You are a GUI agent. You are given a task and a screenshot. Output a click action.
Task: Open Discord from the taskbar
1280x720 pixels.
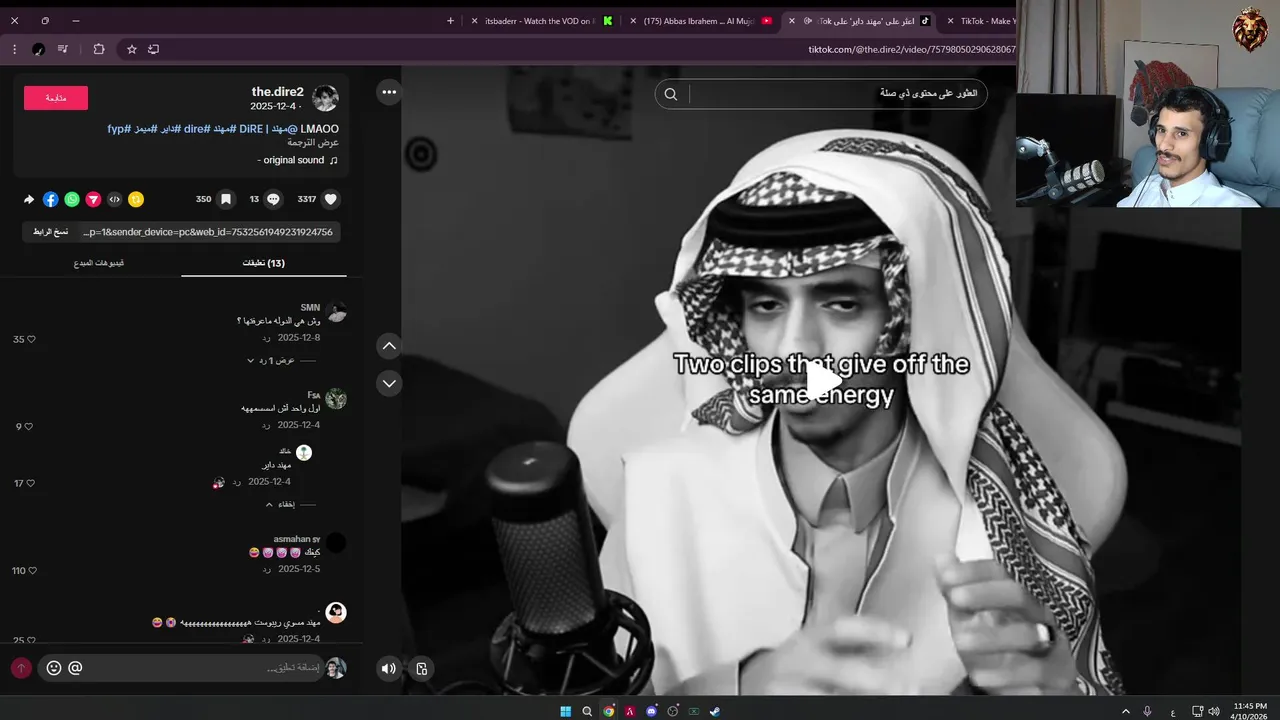pyautogui.click(x=651, y=711)
